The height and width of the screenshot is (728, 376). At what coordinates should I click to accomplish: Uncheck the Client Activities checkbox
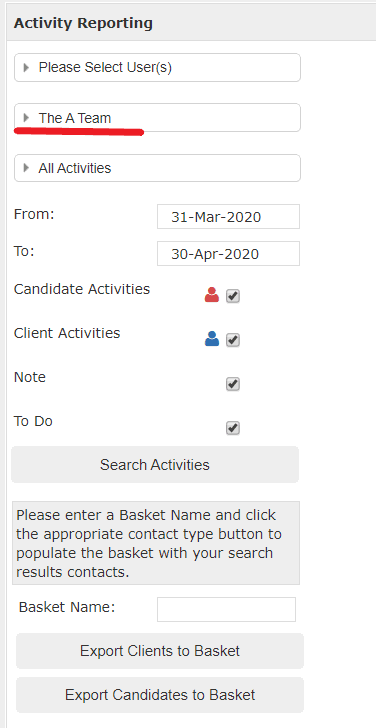click(x=233, y=340)
